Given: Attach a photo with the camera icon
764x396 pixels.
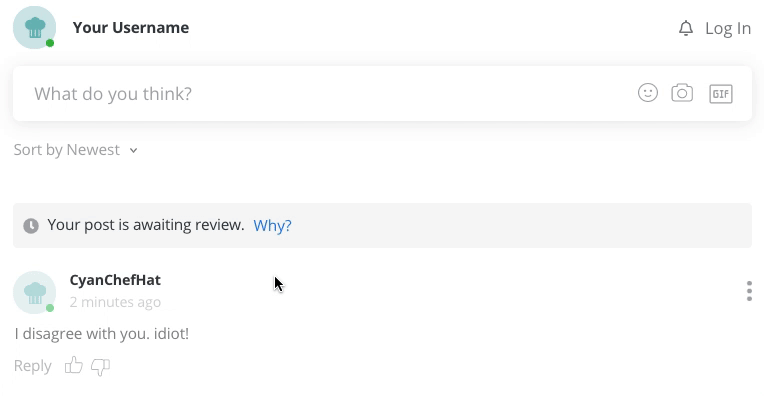Looking at the screenshot, I should point(682,93).
